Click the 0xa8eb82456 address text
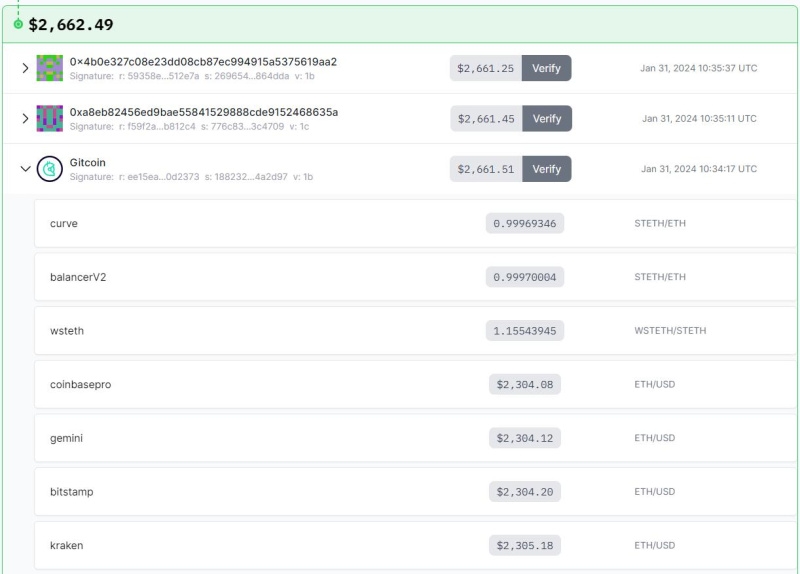This screenshot has height=574, width=800. (x=204, y=112)
